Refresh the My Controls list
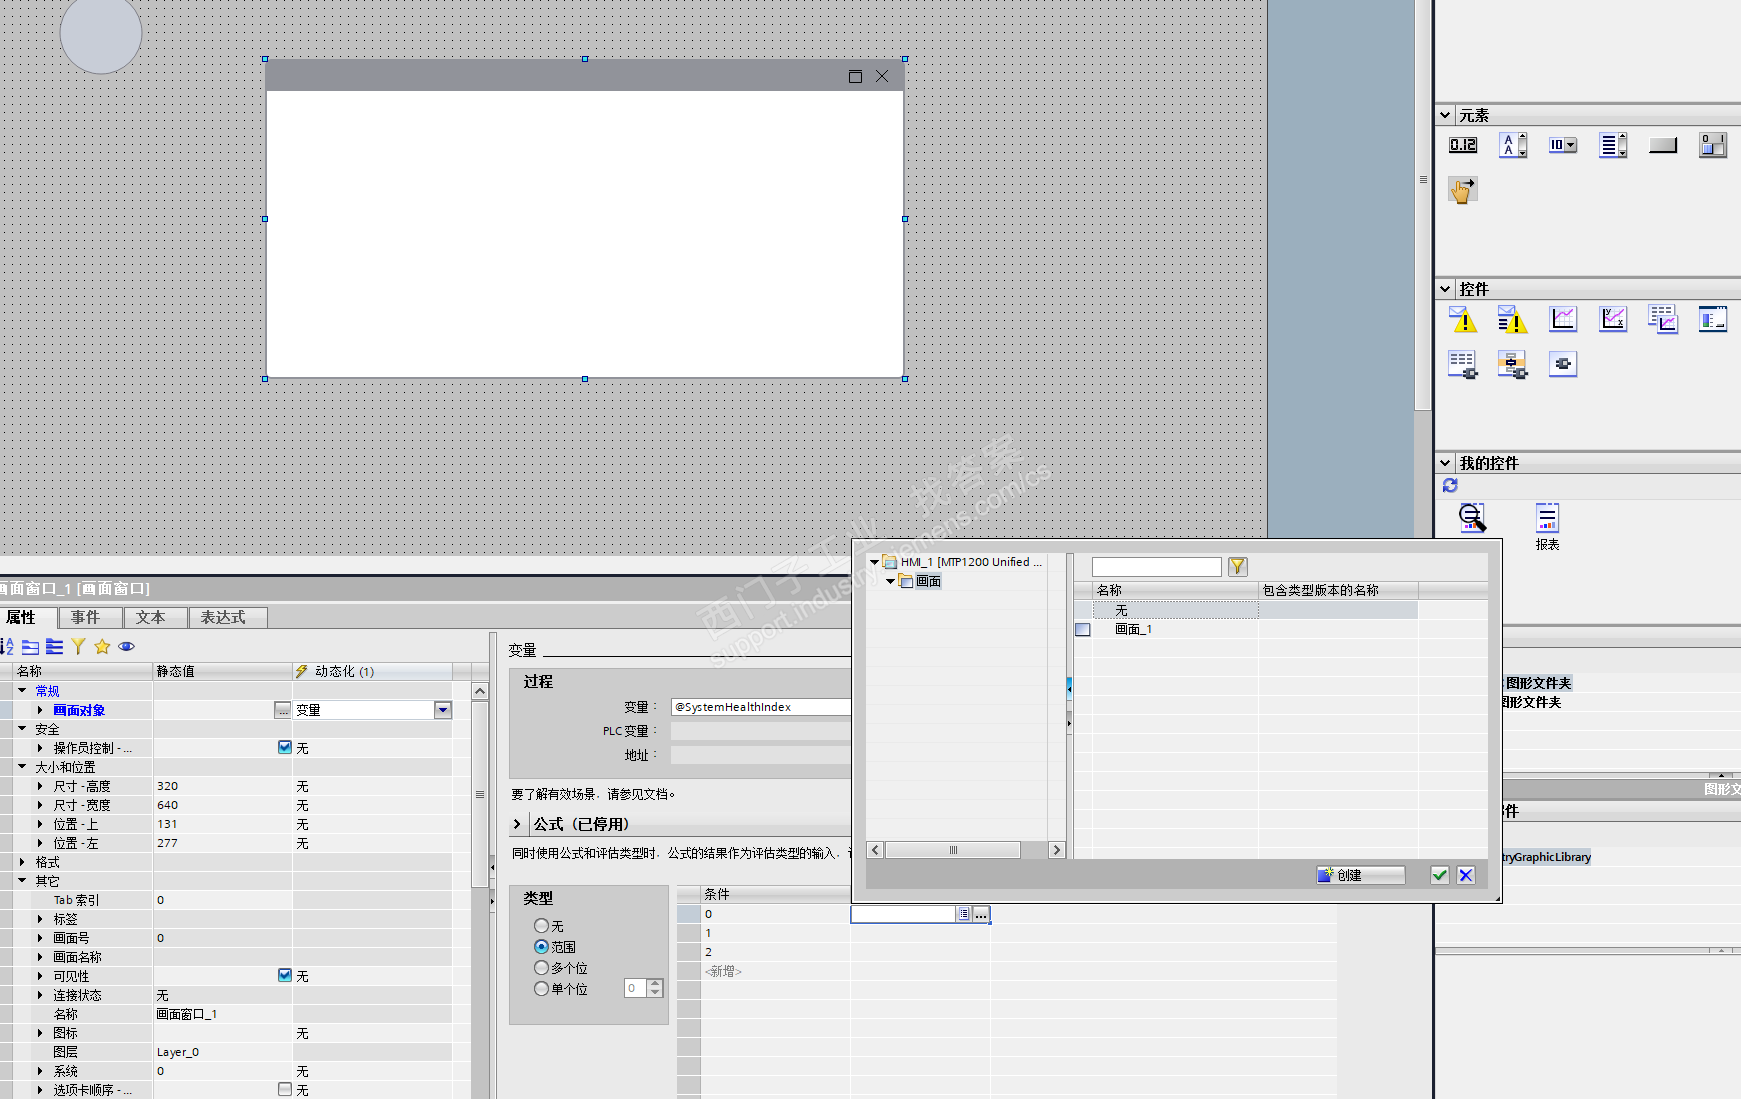Screen dimensions: 1741x1099 pyautogui.click(x=1450, y=485)
